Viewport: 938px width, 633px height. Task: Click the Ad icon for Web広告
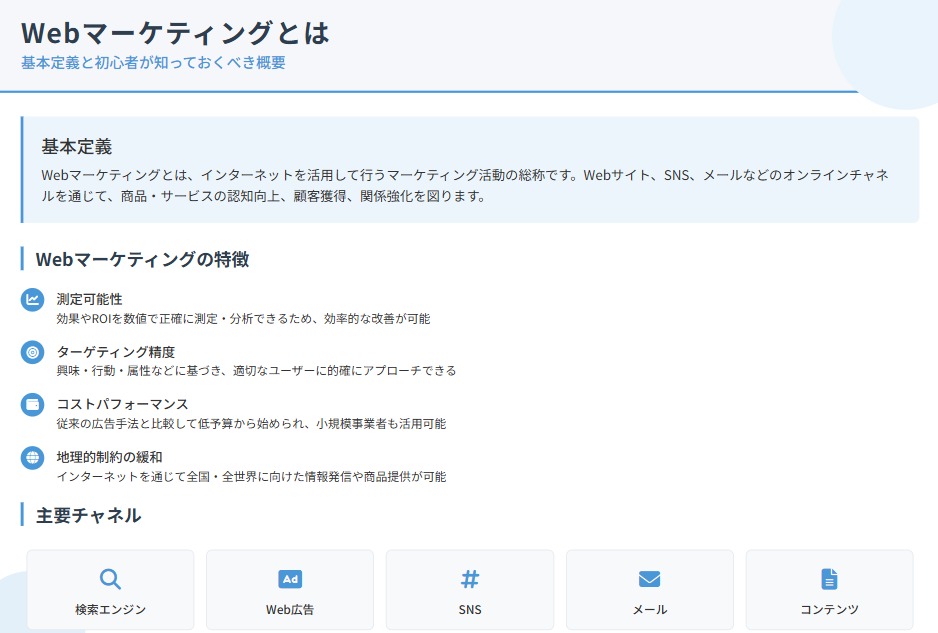[290, 579]
